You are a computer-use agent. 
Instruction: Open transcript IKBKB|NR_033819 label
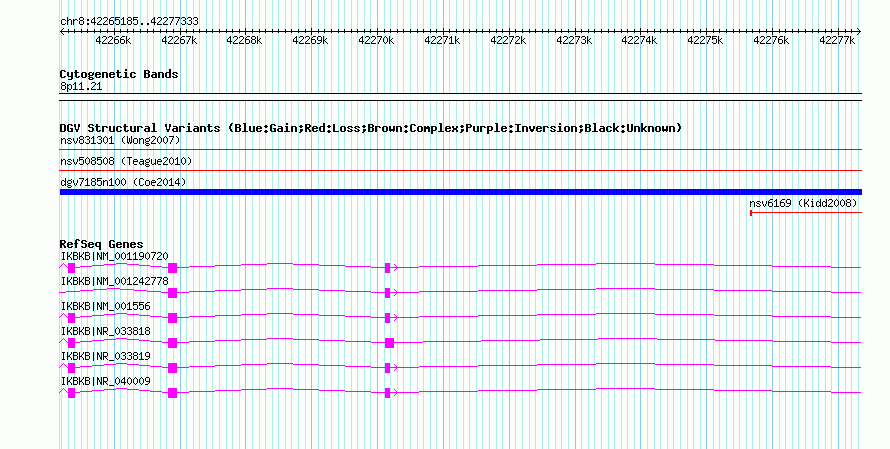point(106,356)
